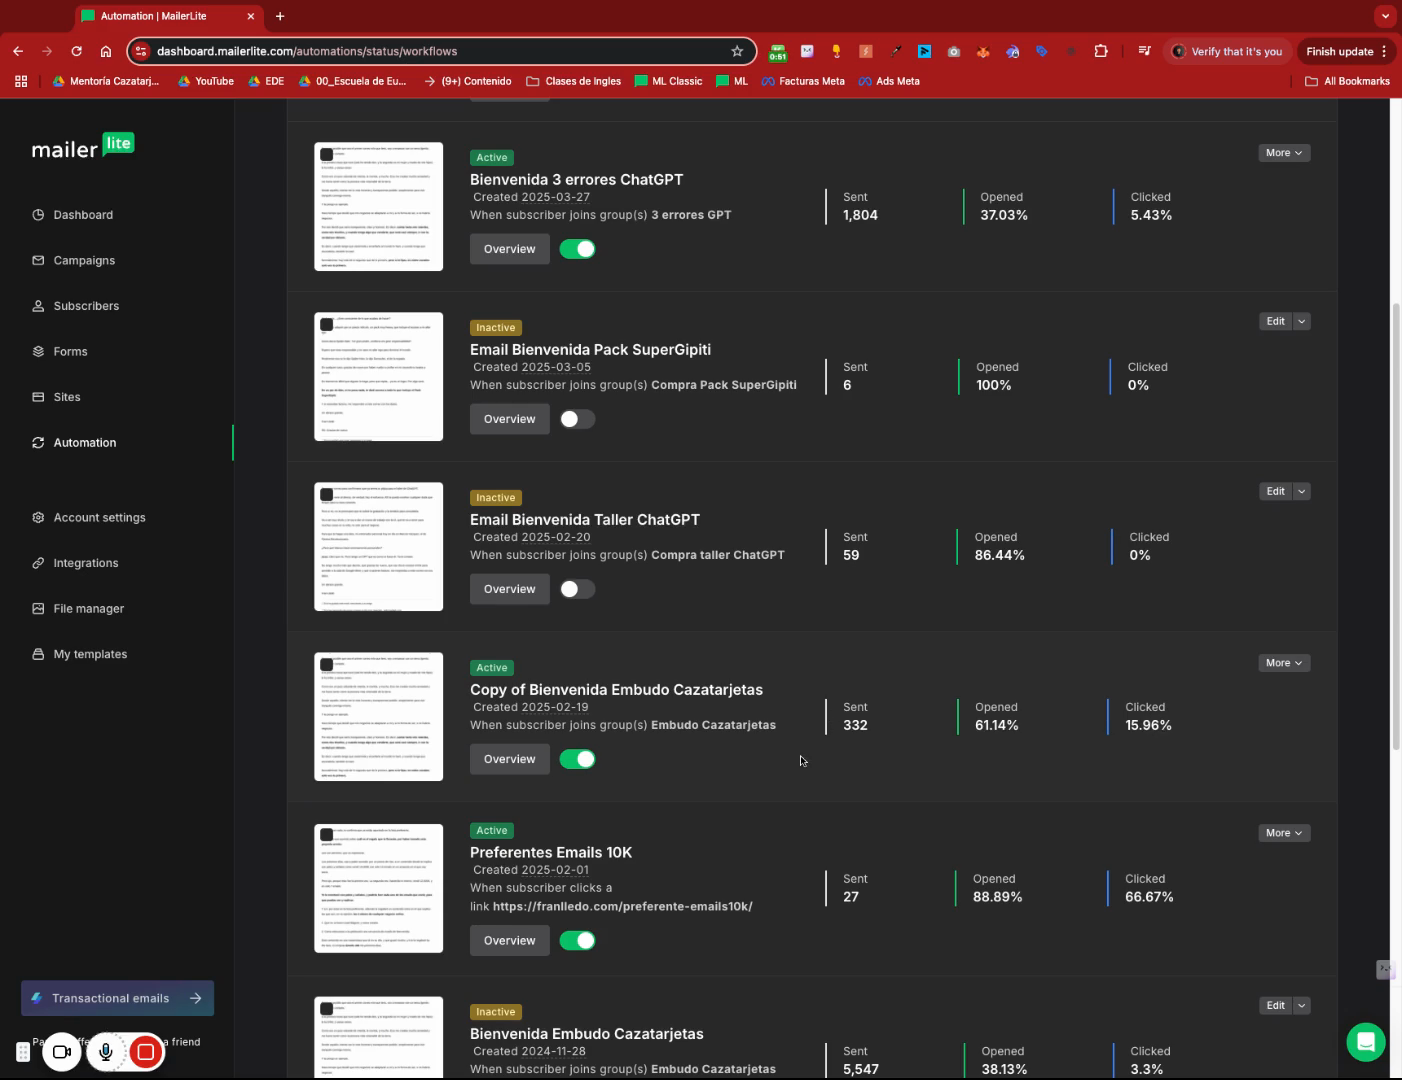Open the Facturas Meta bookmark

[803, 81]
